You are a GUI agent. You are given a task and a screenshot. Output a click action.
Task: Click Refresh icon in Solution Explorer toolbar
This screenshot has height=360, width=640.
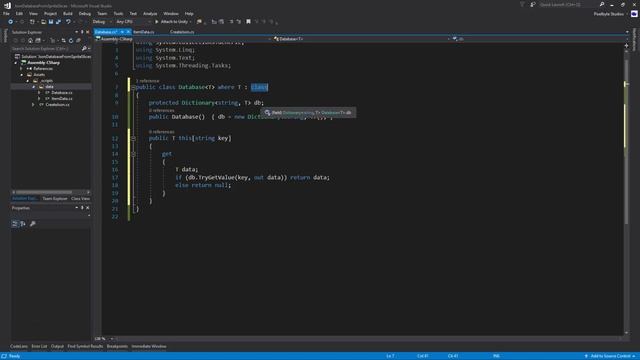pyautogui.click(x=71, y=40)
